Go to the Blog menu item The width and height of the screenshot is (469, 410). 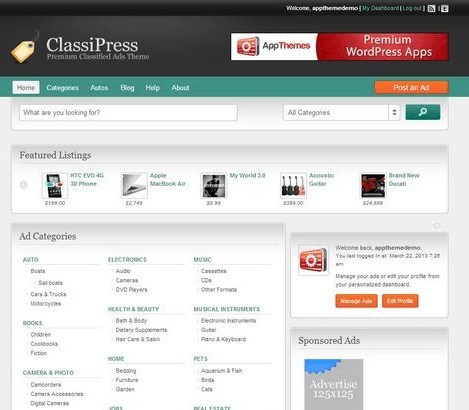pyautogui.click(x=127, y=88)
